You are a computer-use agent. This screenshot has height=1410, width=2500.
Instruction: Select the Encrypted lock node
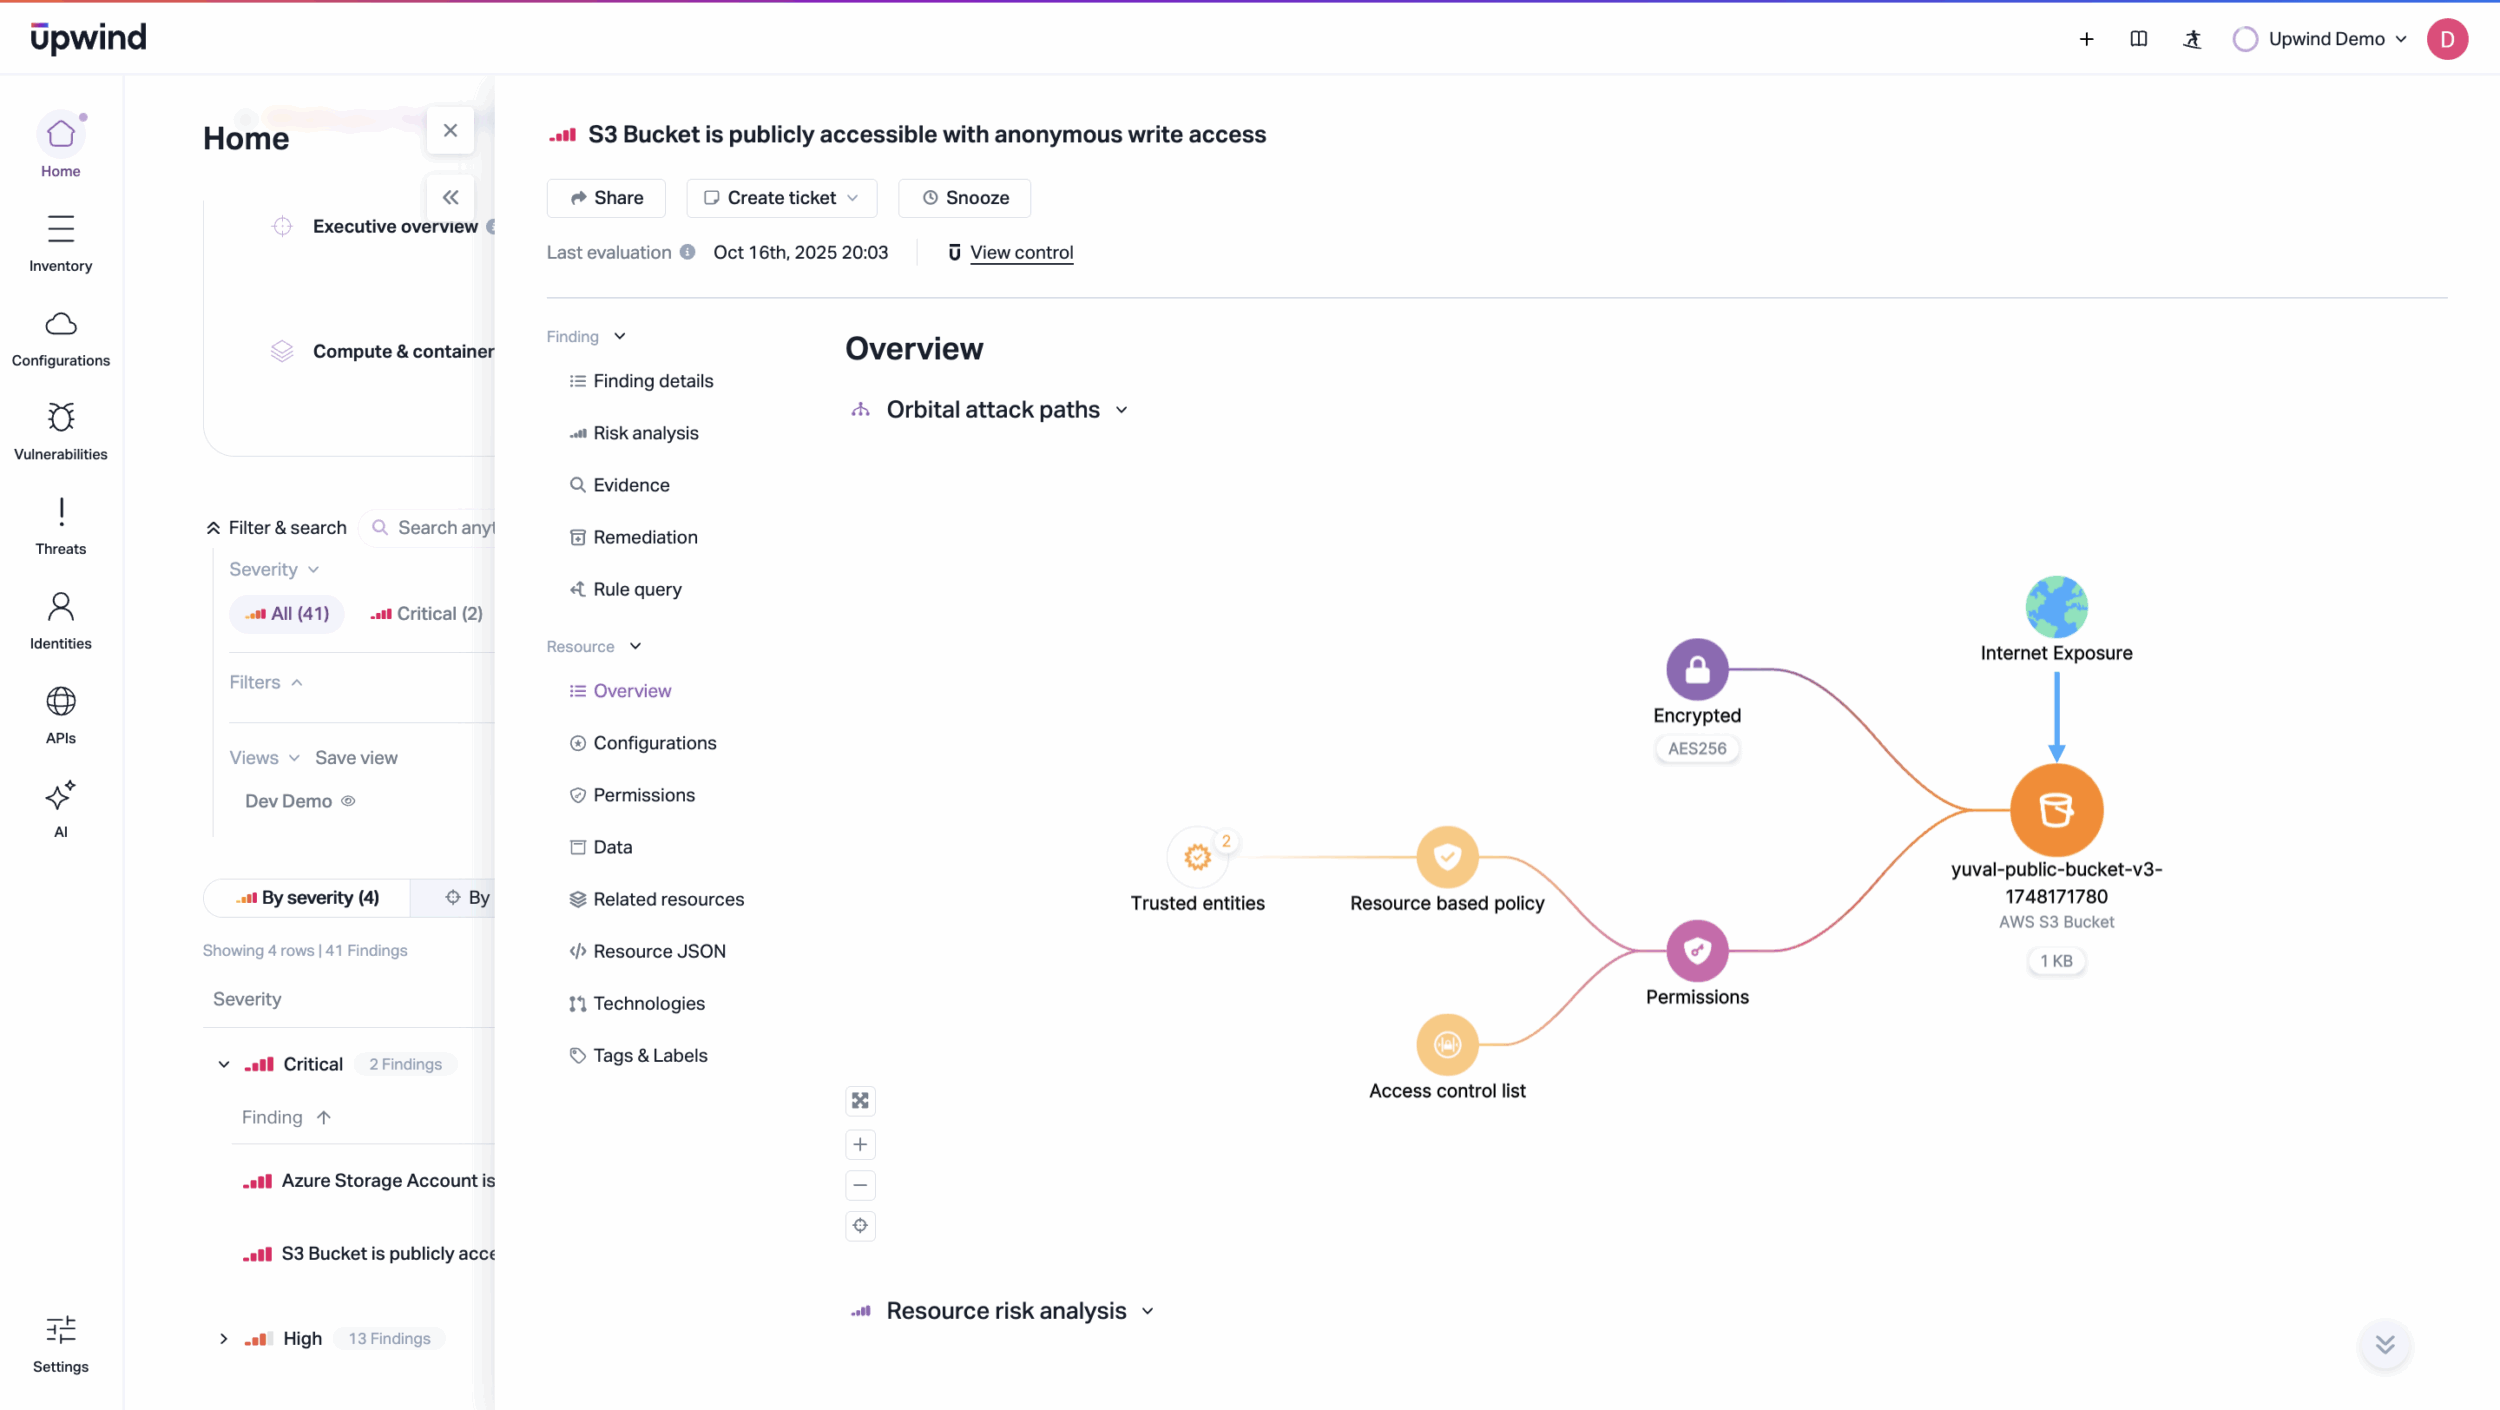point(1697,669)
